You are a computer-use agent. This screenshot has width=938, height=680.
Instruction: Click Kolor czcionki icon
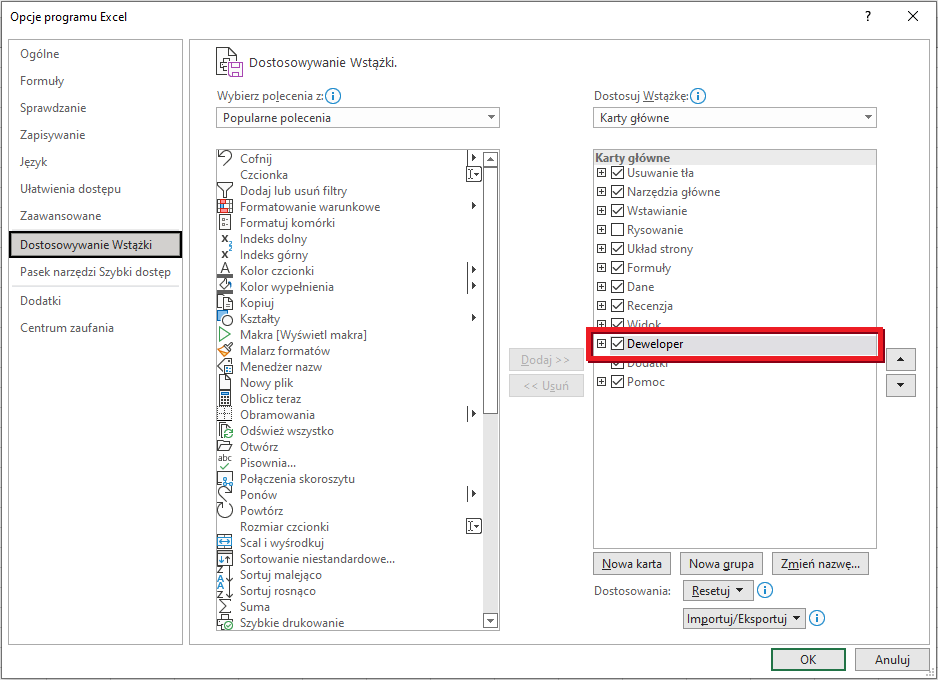coord(224,270)
